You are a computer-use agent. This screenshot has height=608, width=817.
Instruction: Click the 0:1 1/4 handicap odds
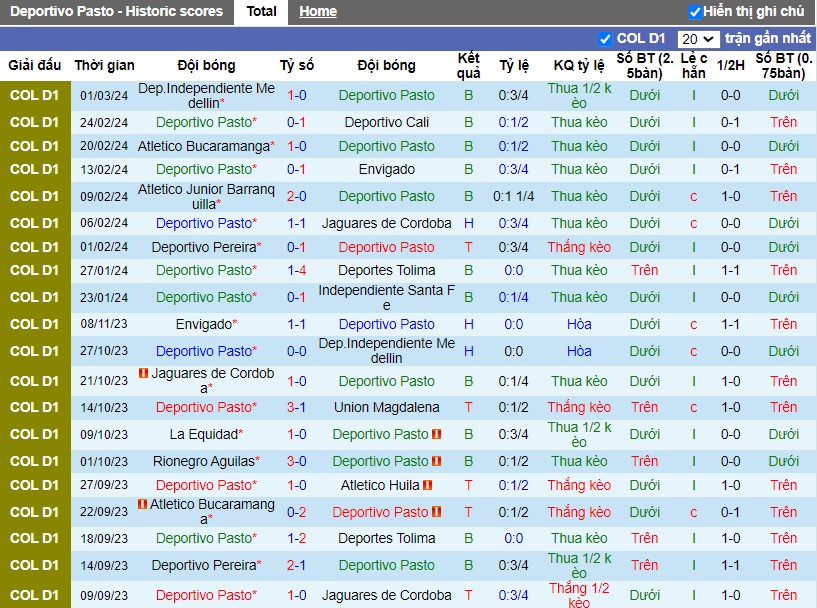click(513, 196)
